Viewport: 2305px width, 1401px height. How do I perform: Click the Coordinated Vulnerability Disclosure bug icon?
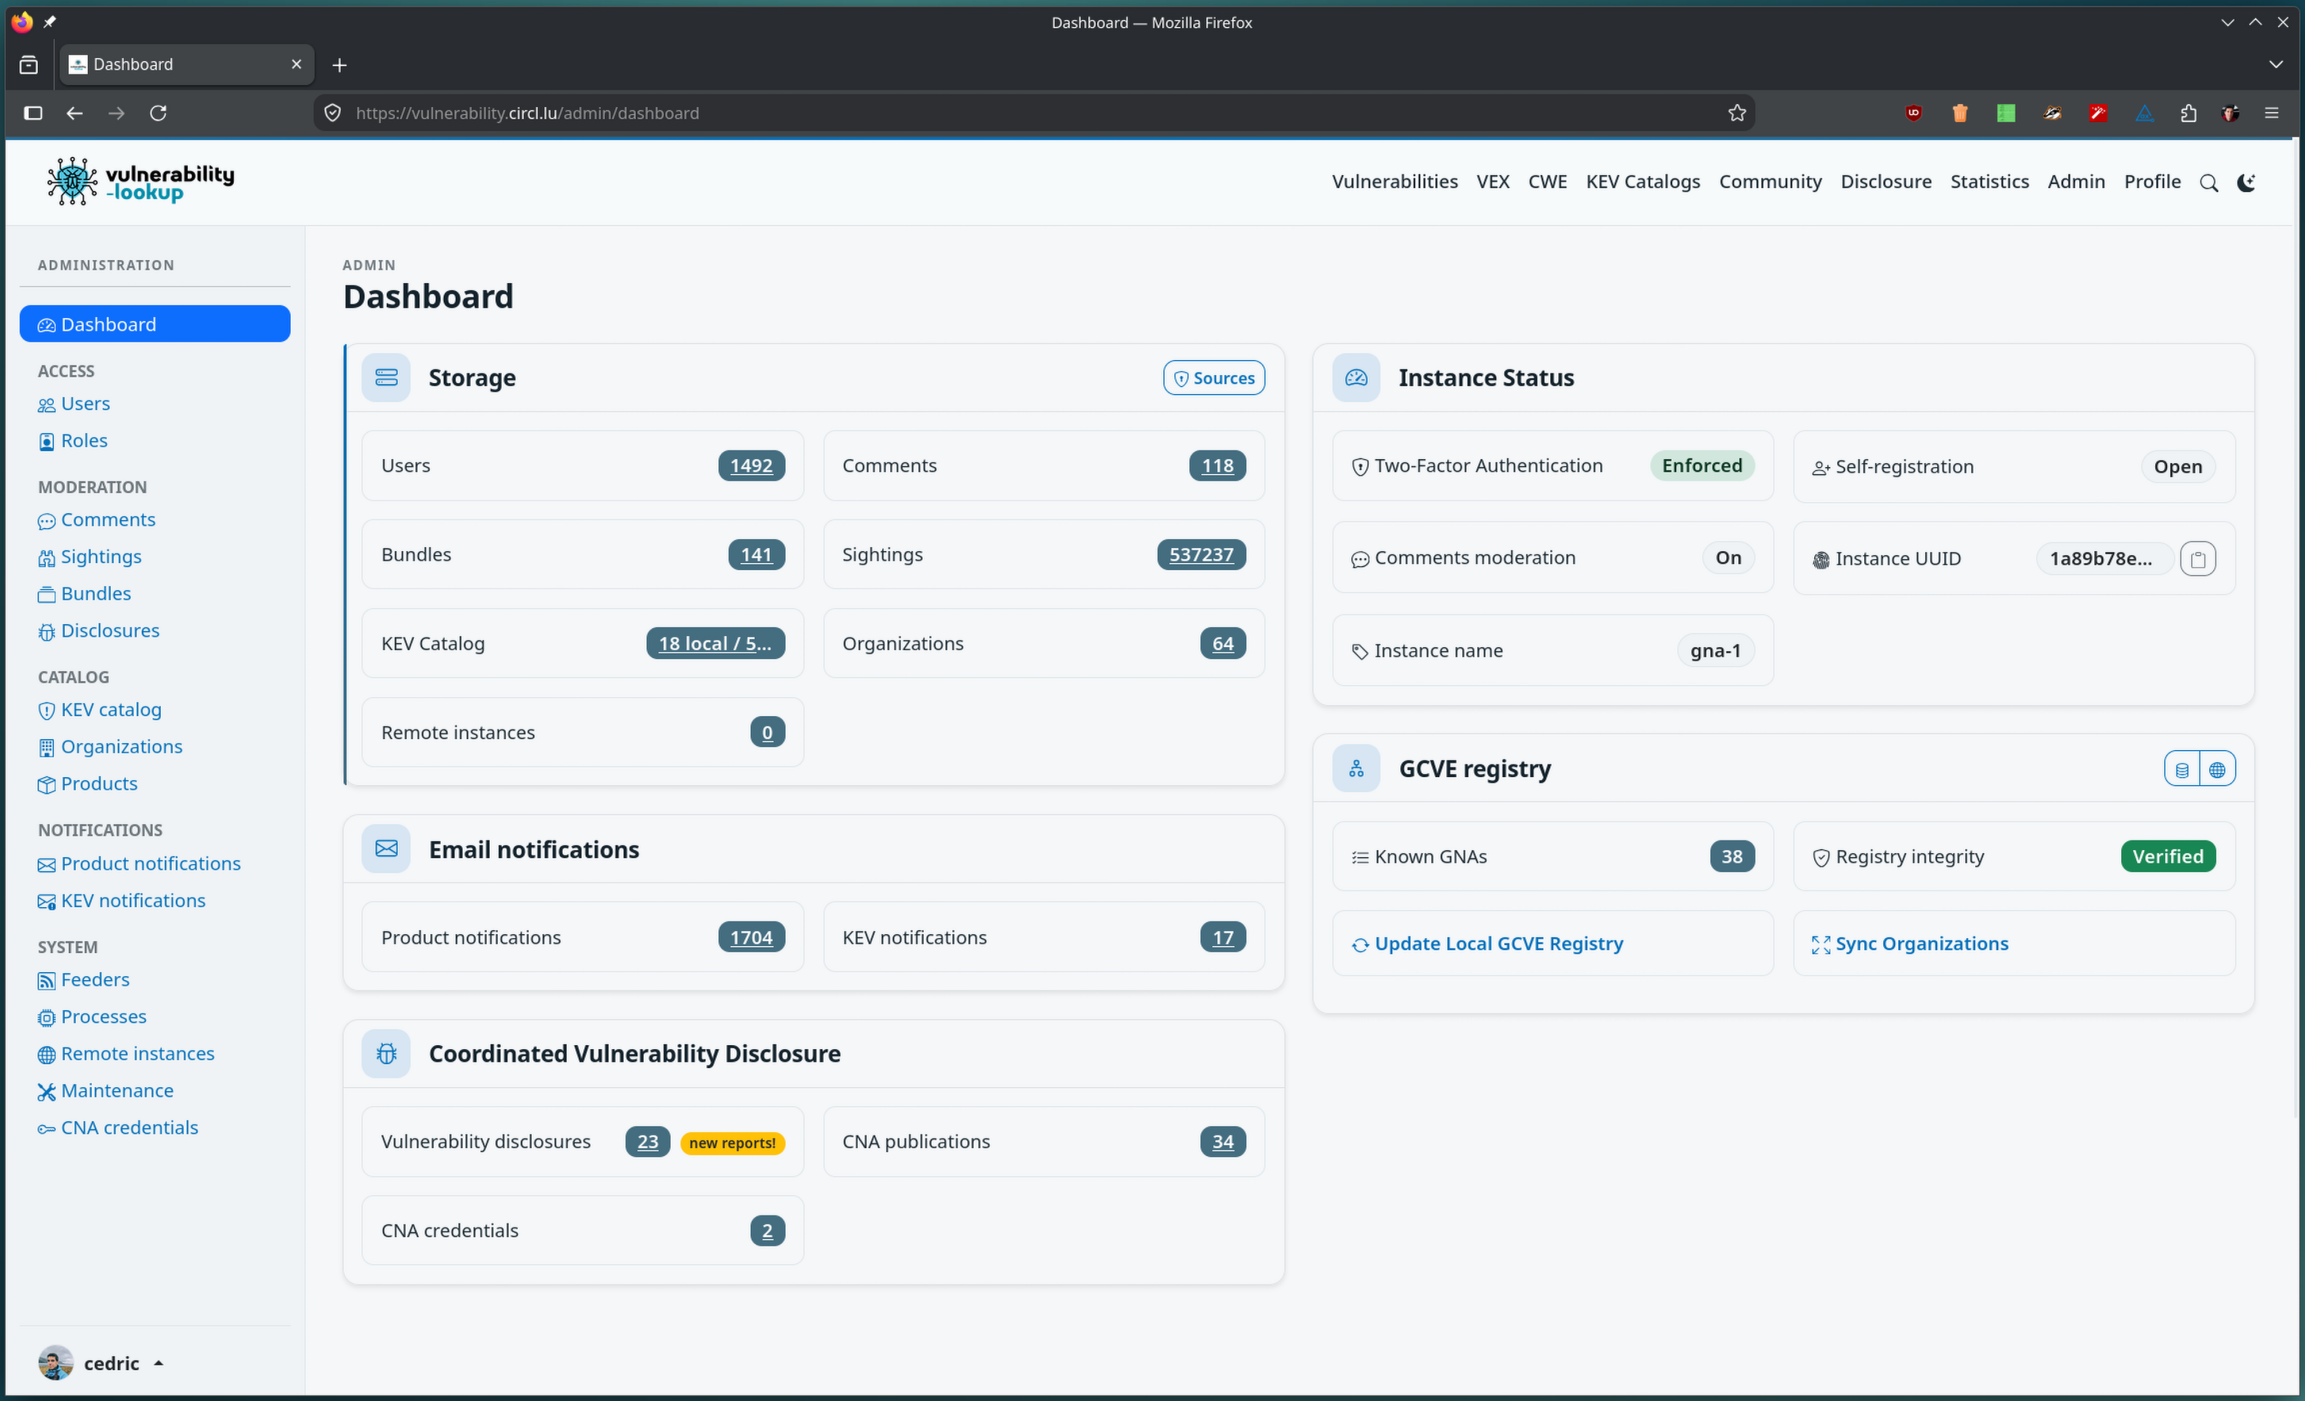[386, 1054]
